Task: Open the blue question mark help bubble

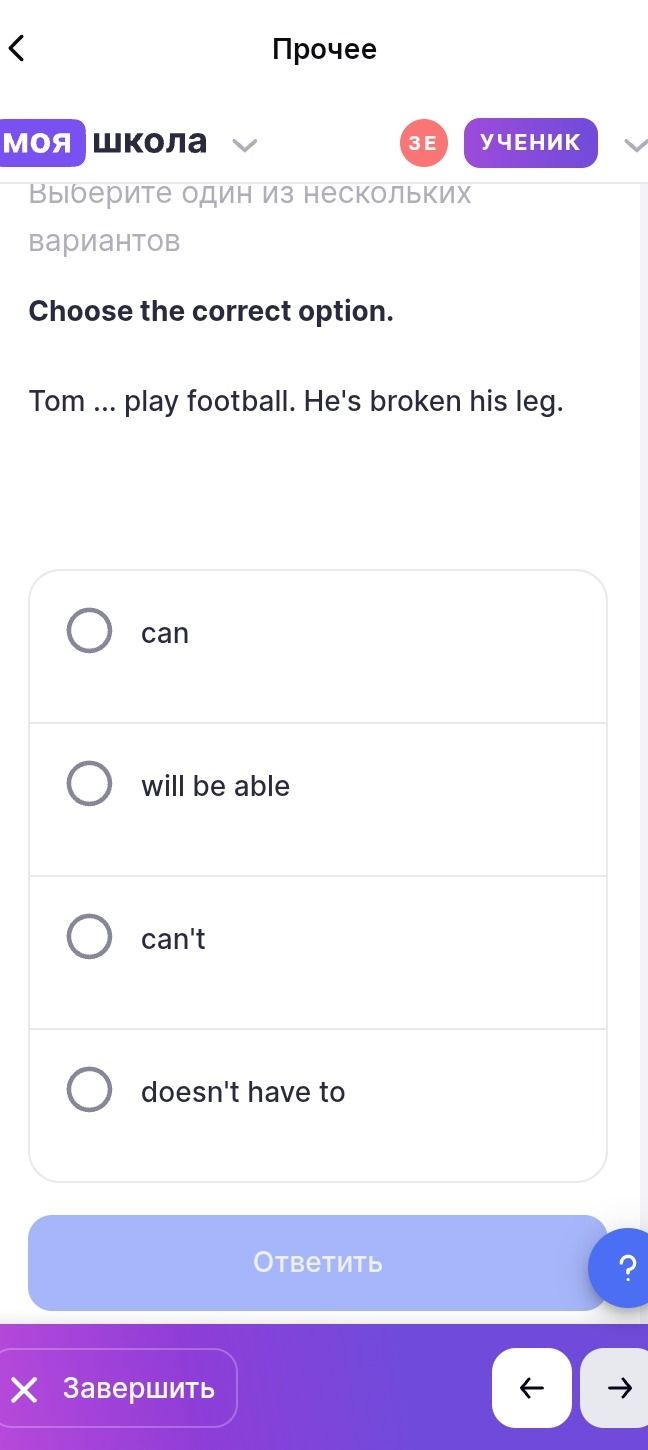Action: tap(620, 1268)
